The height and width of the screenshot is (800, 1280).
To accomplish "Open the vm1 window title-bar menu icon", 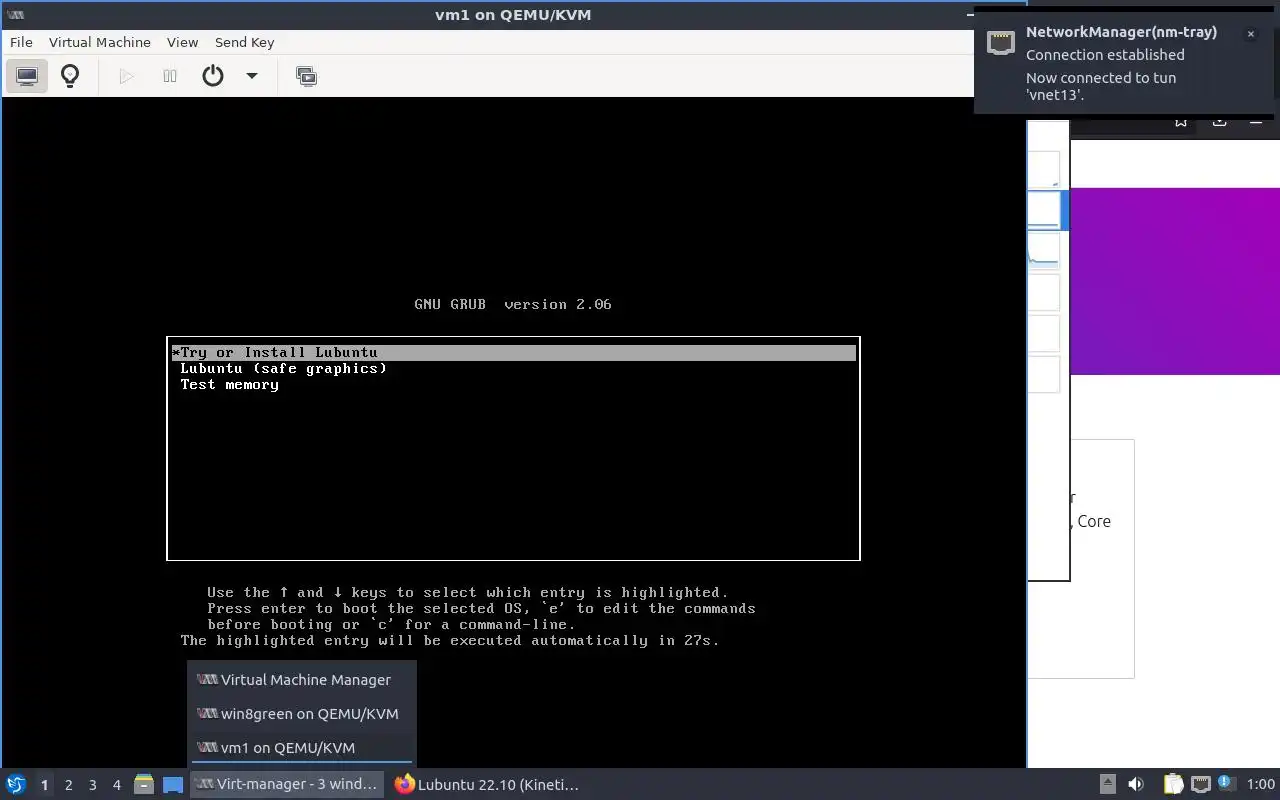I will (x=15, y=15).
